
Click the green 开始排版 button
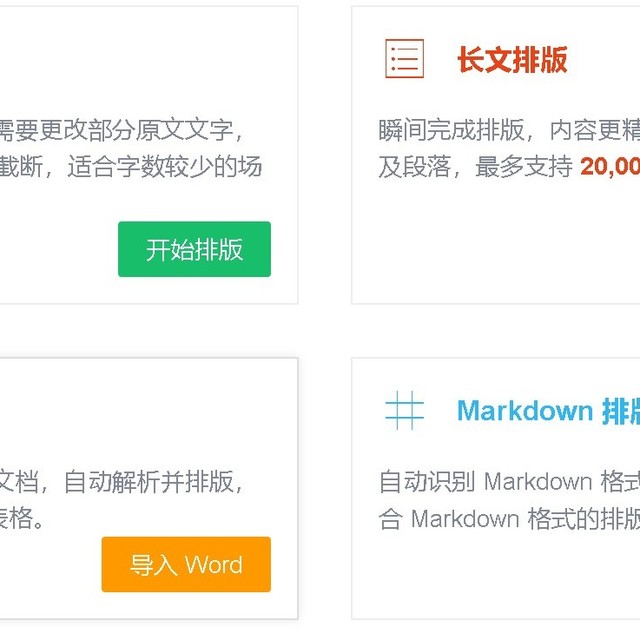194,249
